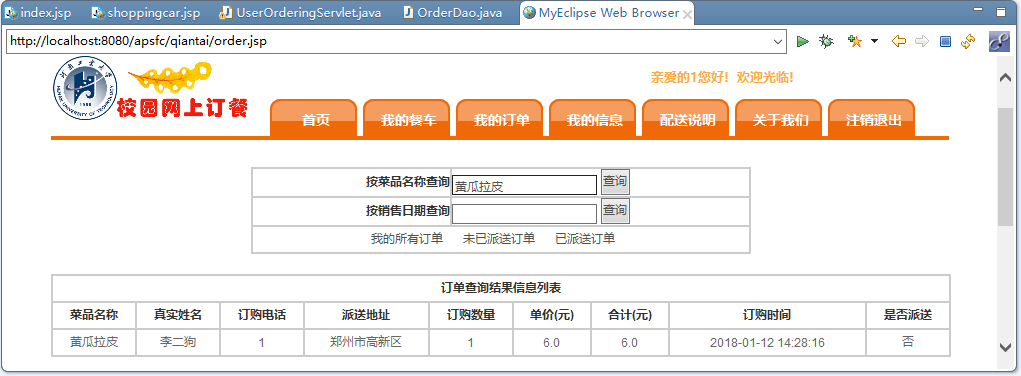This screenshot has width=1021, height=376.
Task: Click the 黄瓜拉皮 cell in results table
Action: pyautogui.click(x=94, y=341)
